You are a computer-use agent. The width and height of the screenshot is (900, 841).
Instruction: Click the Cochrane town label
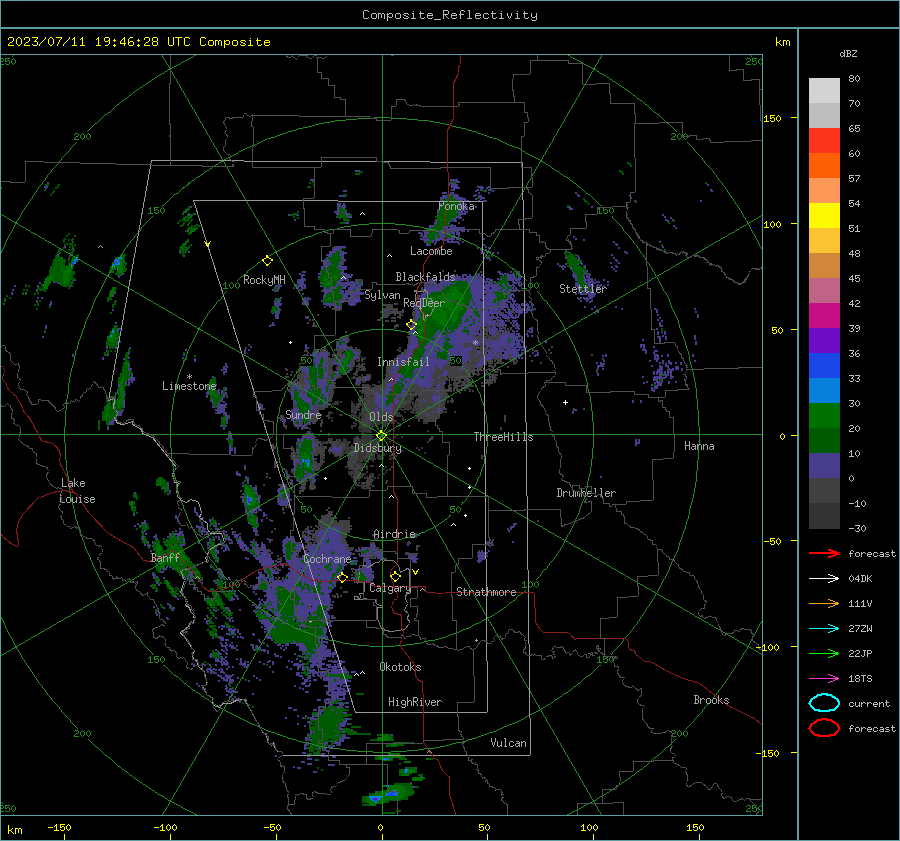(327, 559)
